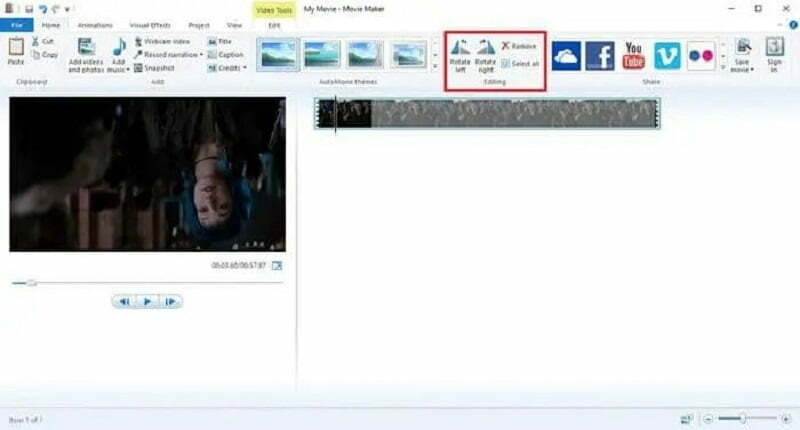The image size is (800, 430).
Task: Select the third AutoMovie theme thumbnail
Action: coord(365,54)
